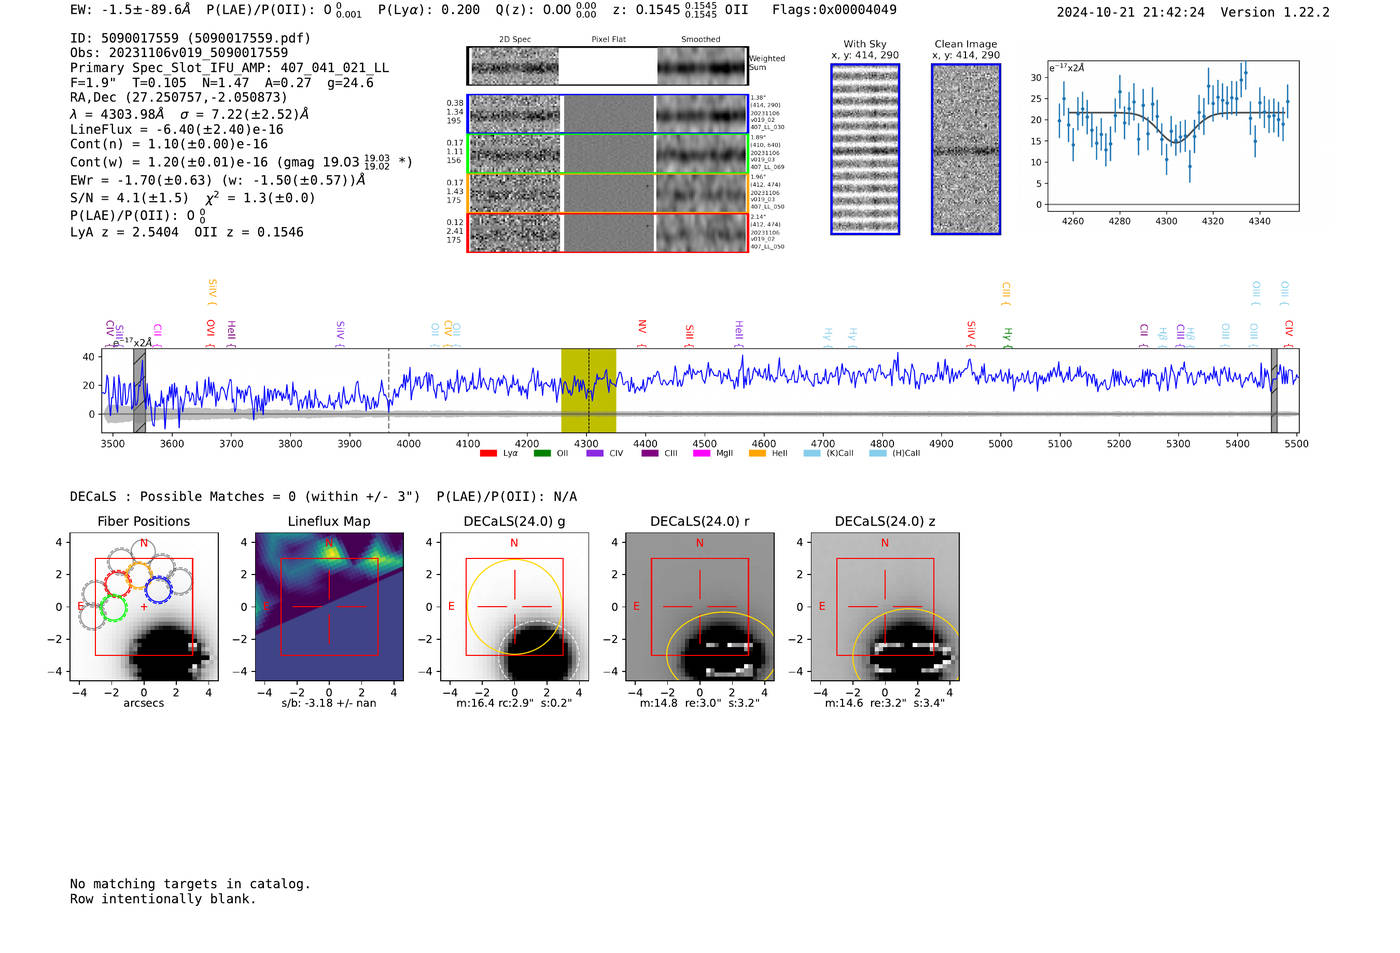Click the green fiber circle in Fiber Positions
The height and width of the screenshot is (953, 1400).
point(113,607)
